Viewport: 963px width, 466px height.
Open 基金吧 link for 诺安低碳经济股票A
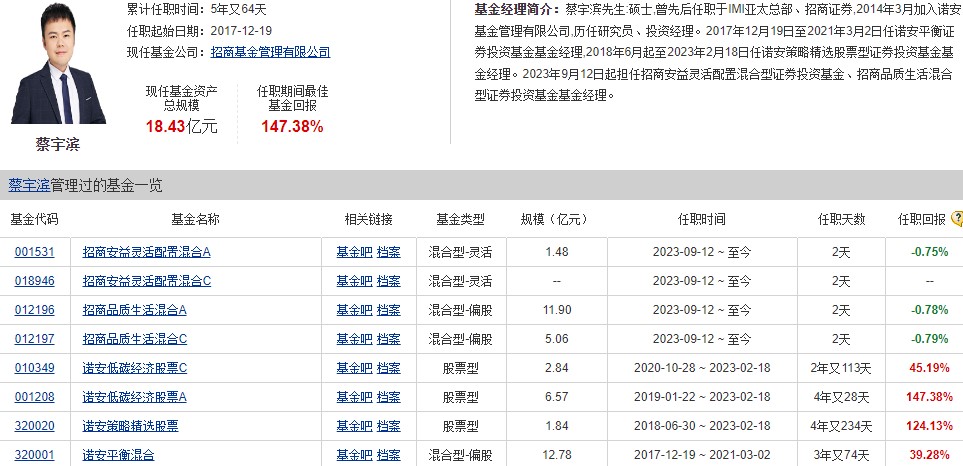tap(354, 397)
